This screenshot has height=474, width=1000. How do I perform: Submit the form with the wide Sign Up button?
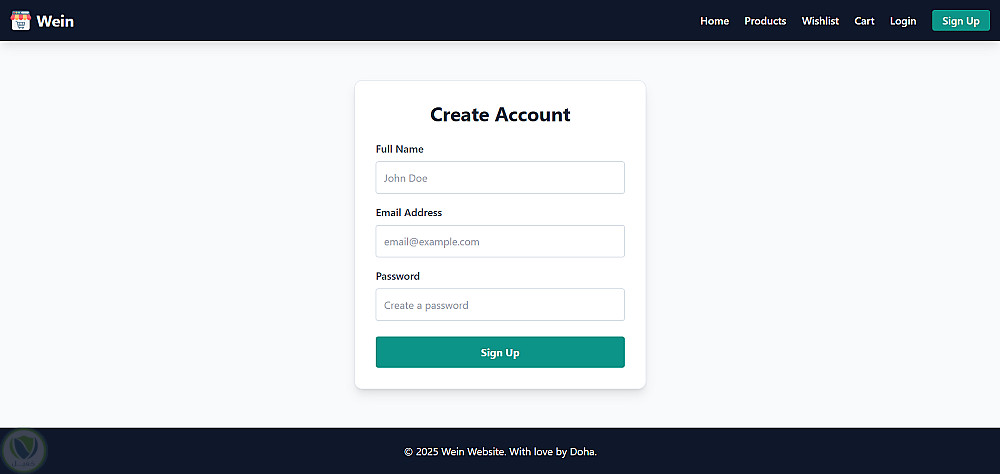click(500, 352)
